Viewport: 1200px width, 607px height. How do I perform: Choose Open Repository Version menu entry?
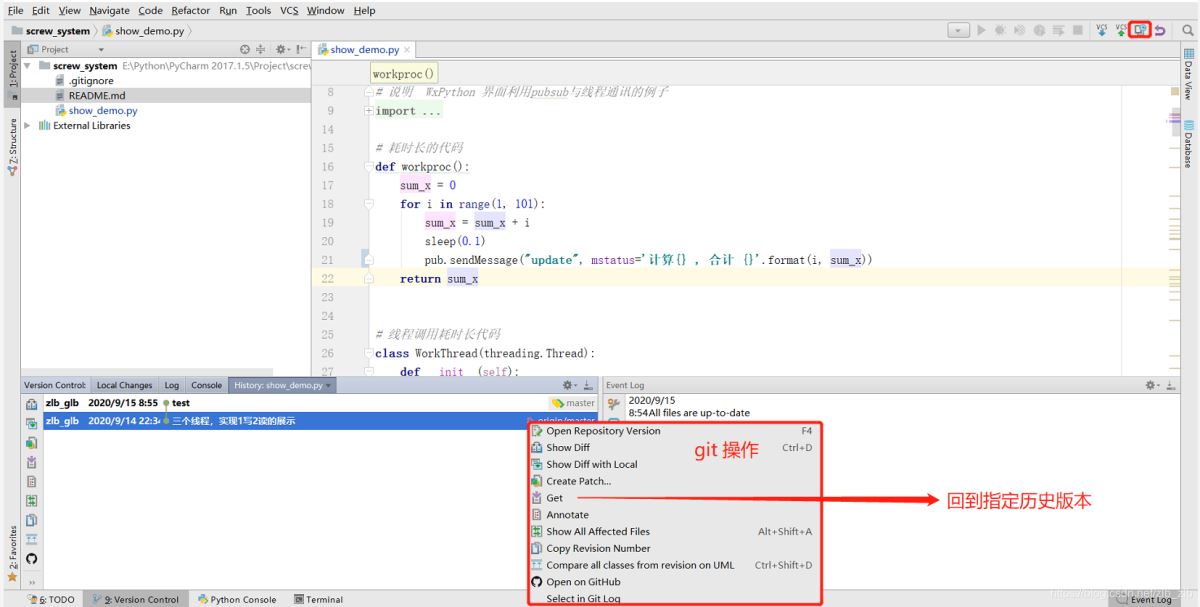pos(674,431)
